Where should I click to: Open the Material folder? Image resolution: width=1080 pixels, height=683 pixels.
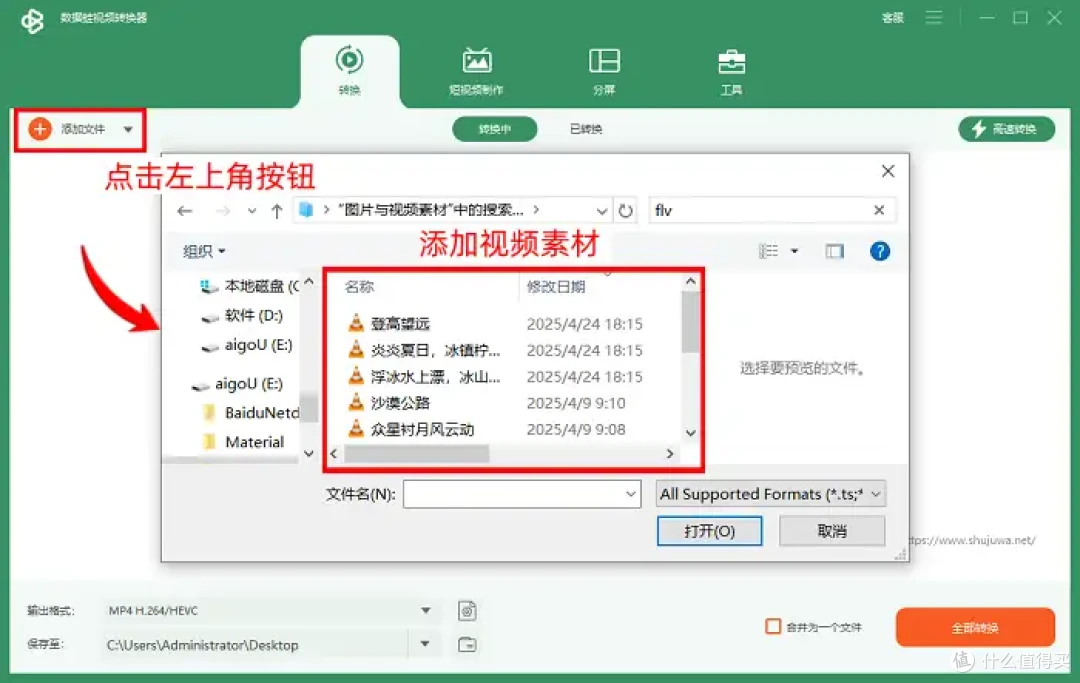coord(243,442)
